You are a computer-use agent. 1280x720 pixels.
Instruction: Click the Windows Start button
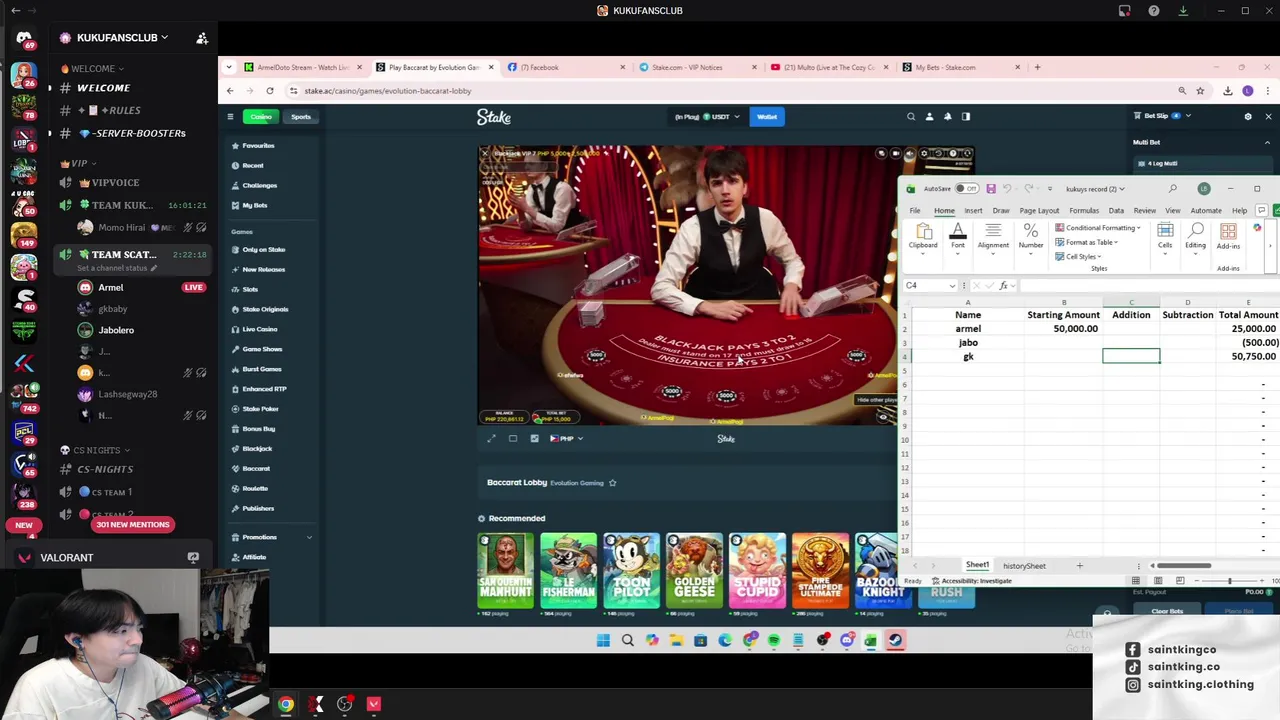click(x=603, y=640)
